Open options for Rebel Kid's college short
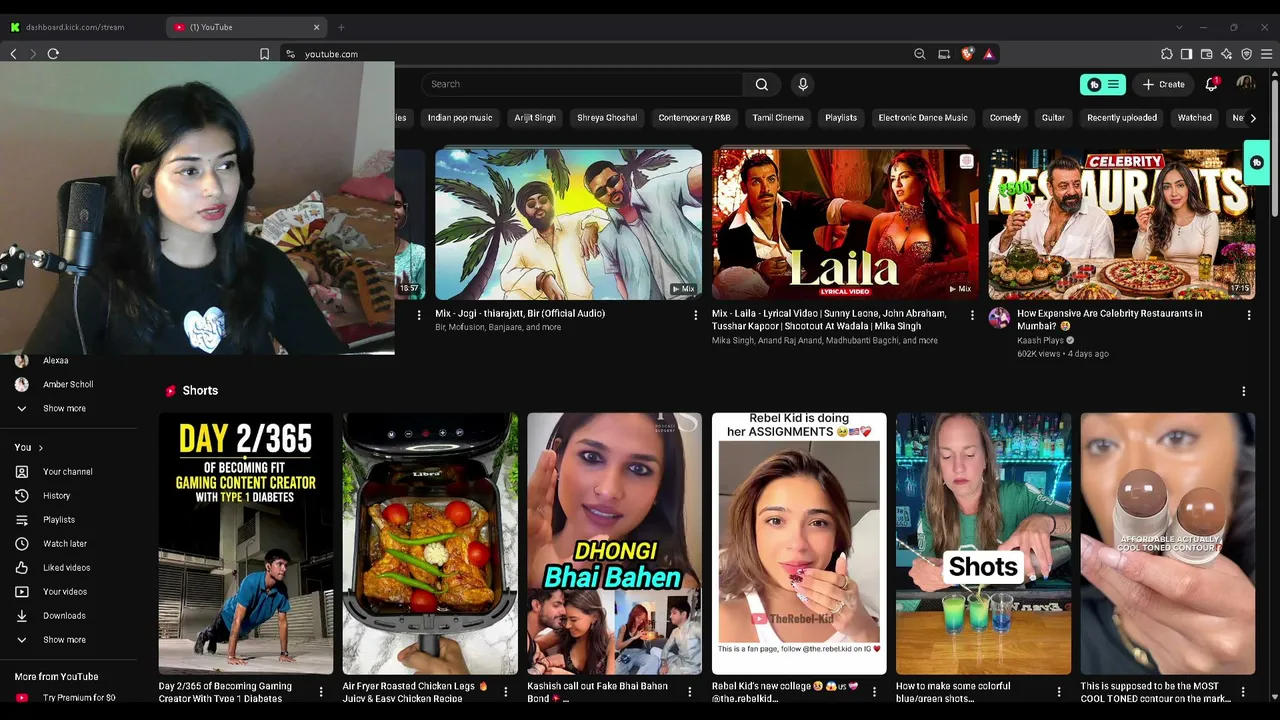 874,691
